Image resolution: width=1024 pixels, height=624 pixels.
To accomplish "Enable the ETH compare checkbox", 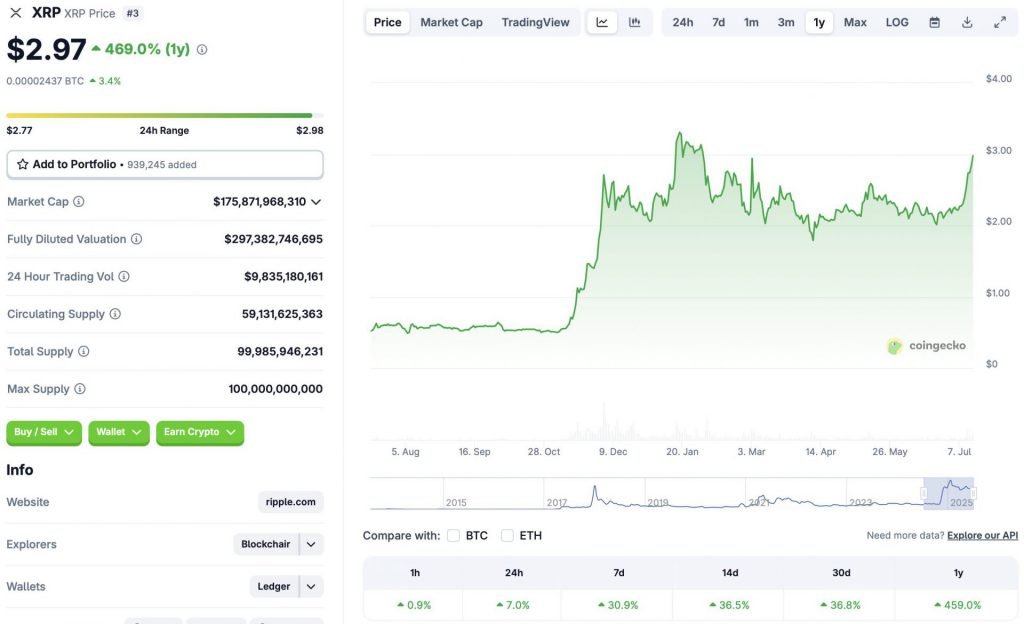I will tap(506, 535).
